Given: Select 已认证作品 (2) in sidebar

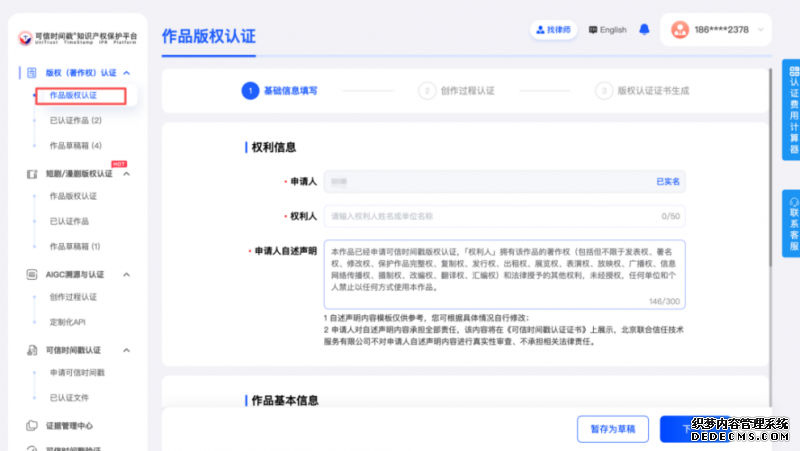Looking at the screenshot, I should click(x=75, y=120).
